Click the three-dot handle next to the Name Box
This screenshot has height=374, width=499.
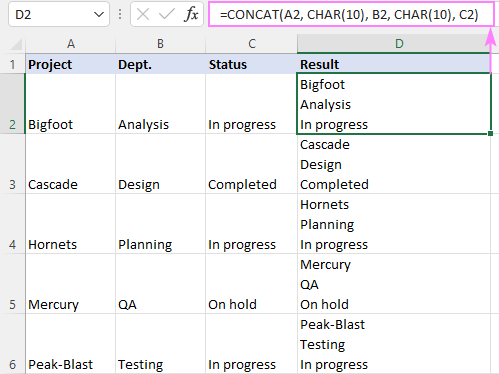120,14
